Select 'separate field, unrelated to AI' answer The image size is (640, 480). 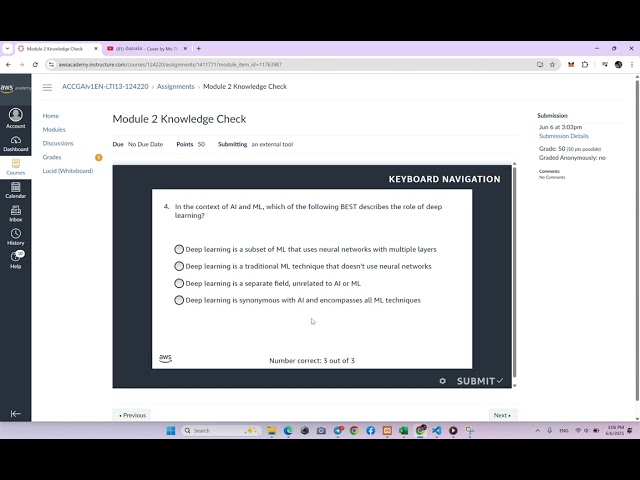click(179, 283)
